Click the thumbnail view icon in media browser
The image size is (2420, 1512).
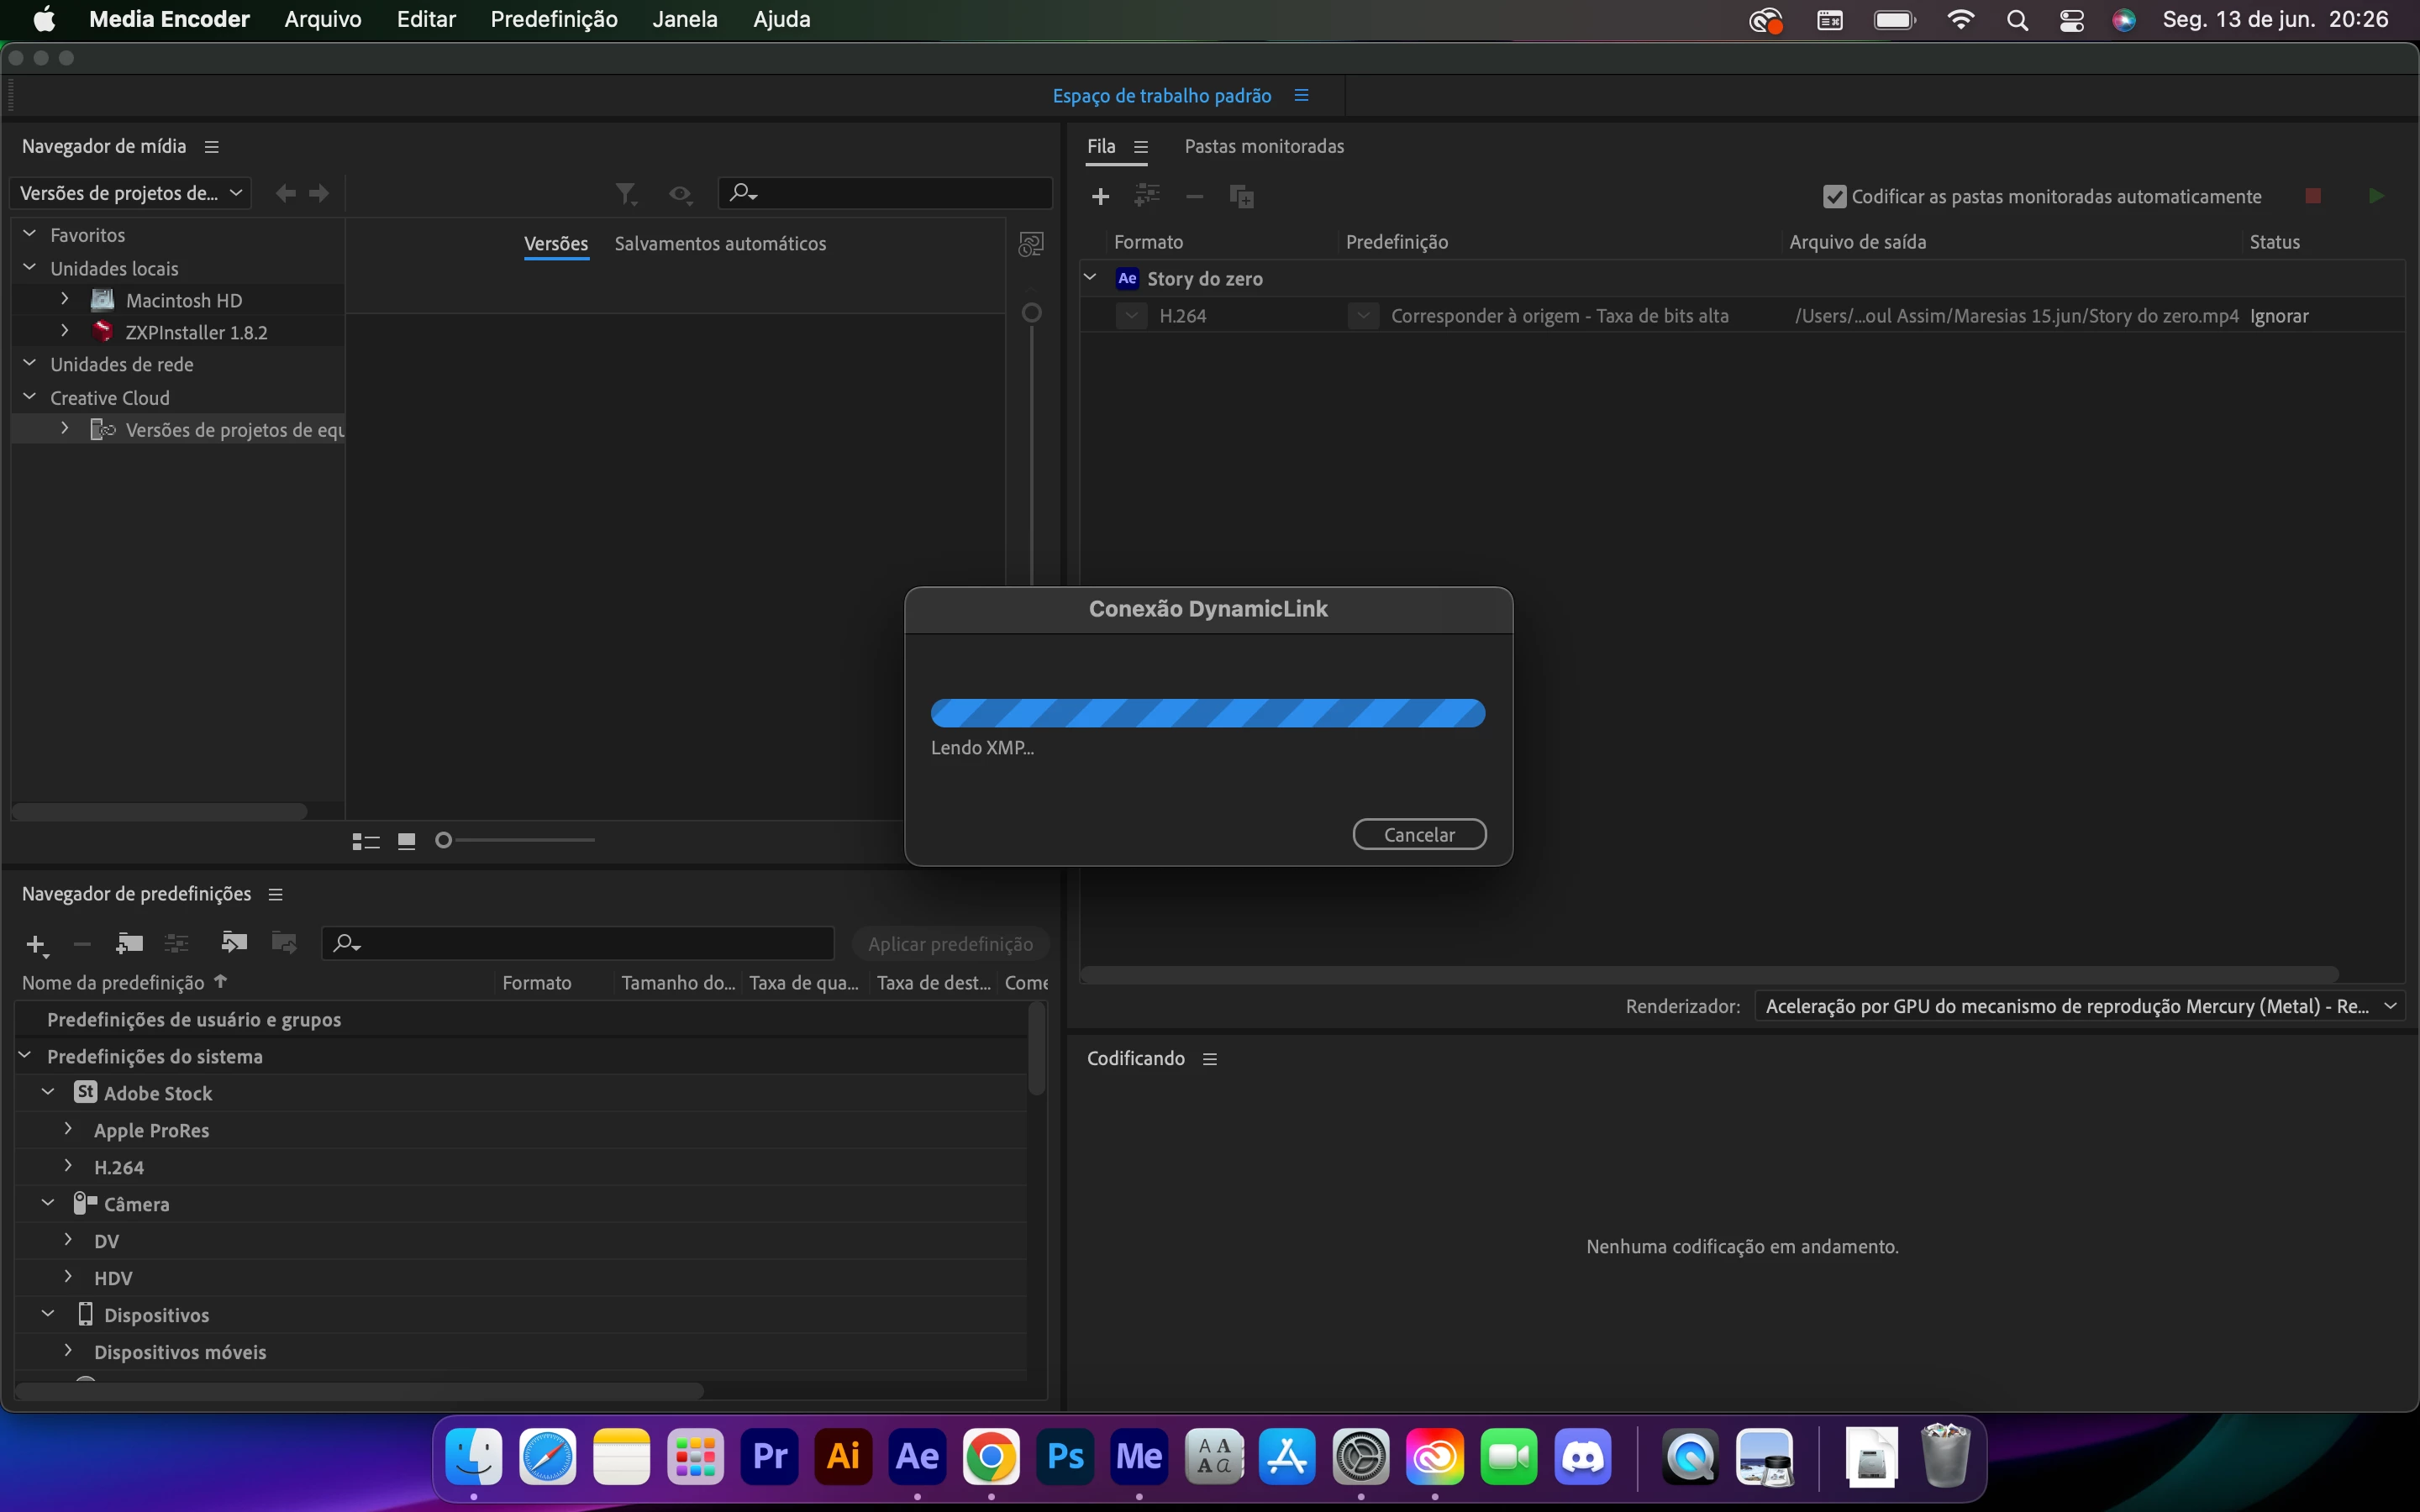[x=406, y=841]
